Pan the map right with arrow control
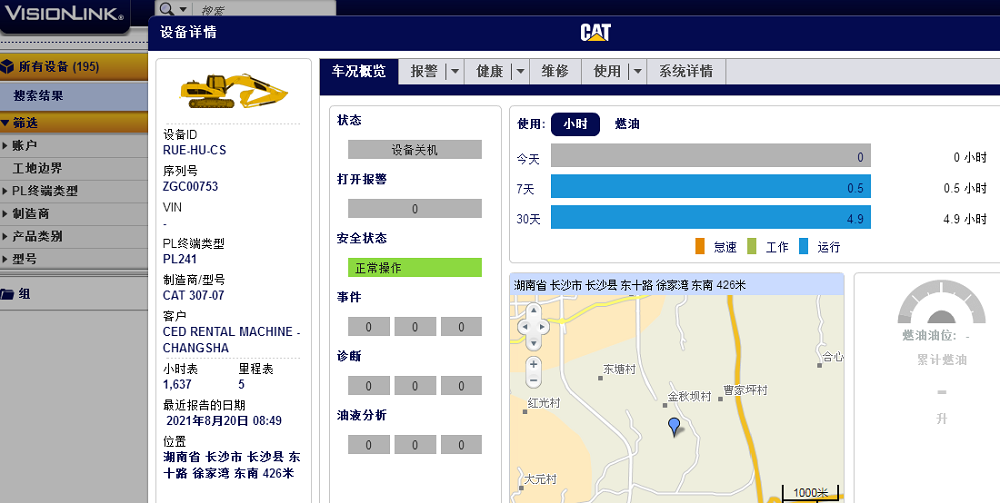The height and width of the screenshot is (503, 1000). (x=544, y=327)
